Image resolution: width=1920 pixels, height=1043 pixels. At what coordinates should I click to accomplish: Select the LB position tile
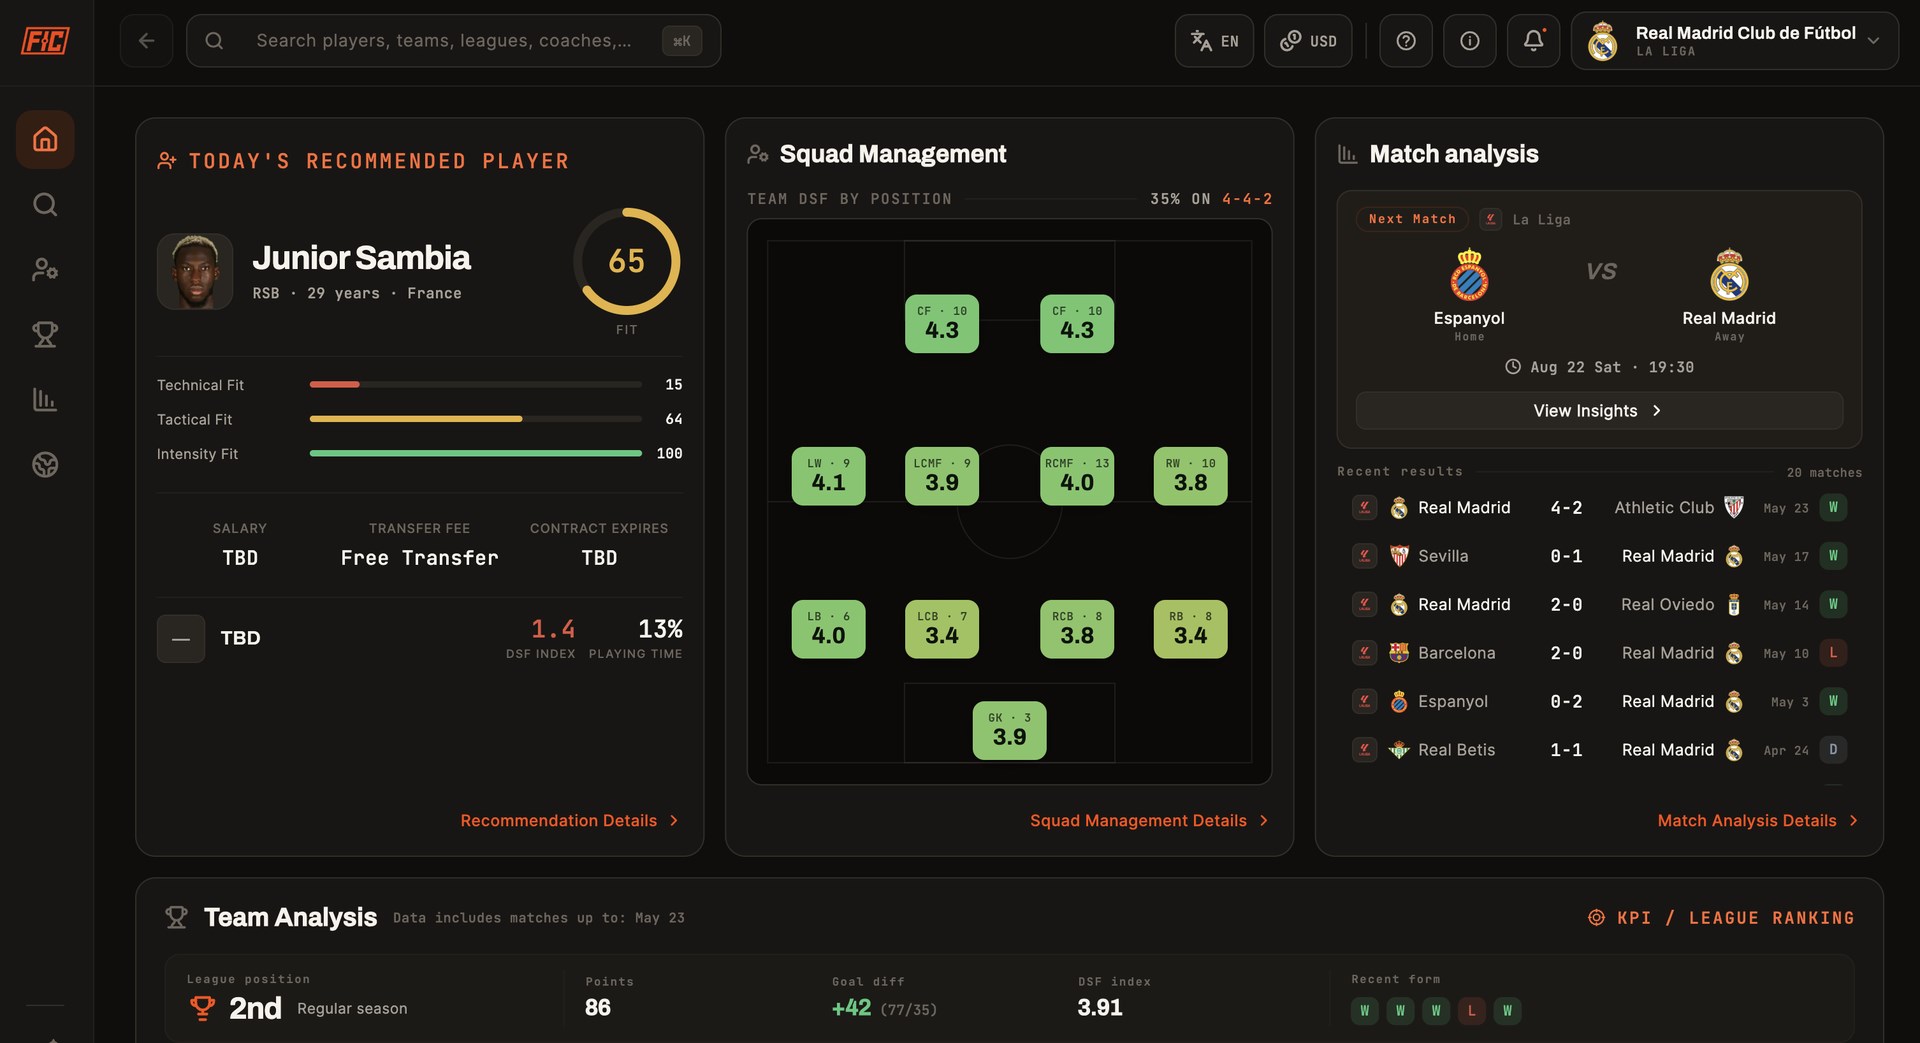pyautogui.click(x=829, y=629)
